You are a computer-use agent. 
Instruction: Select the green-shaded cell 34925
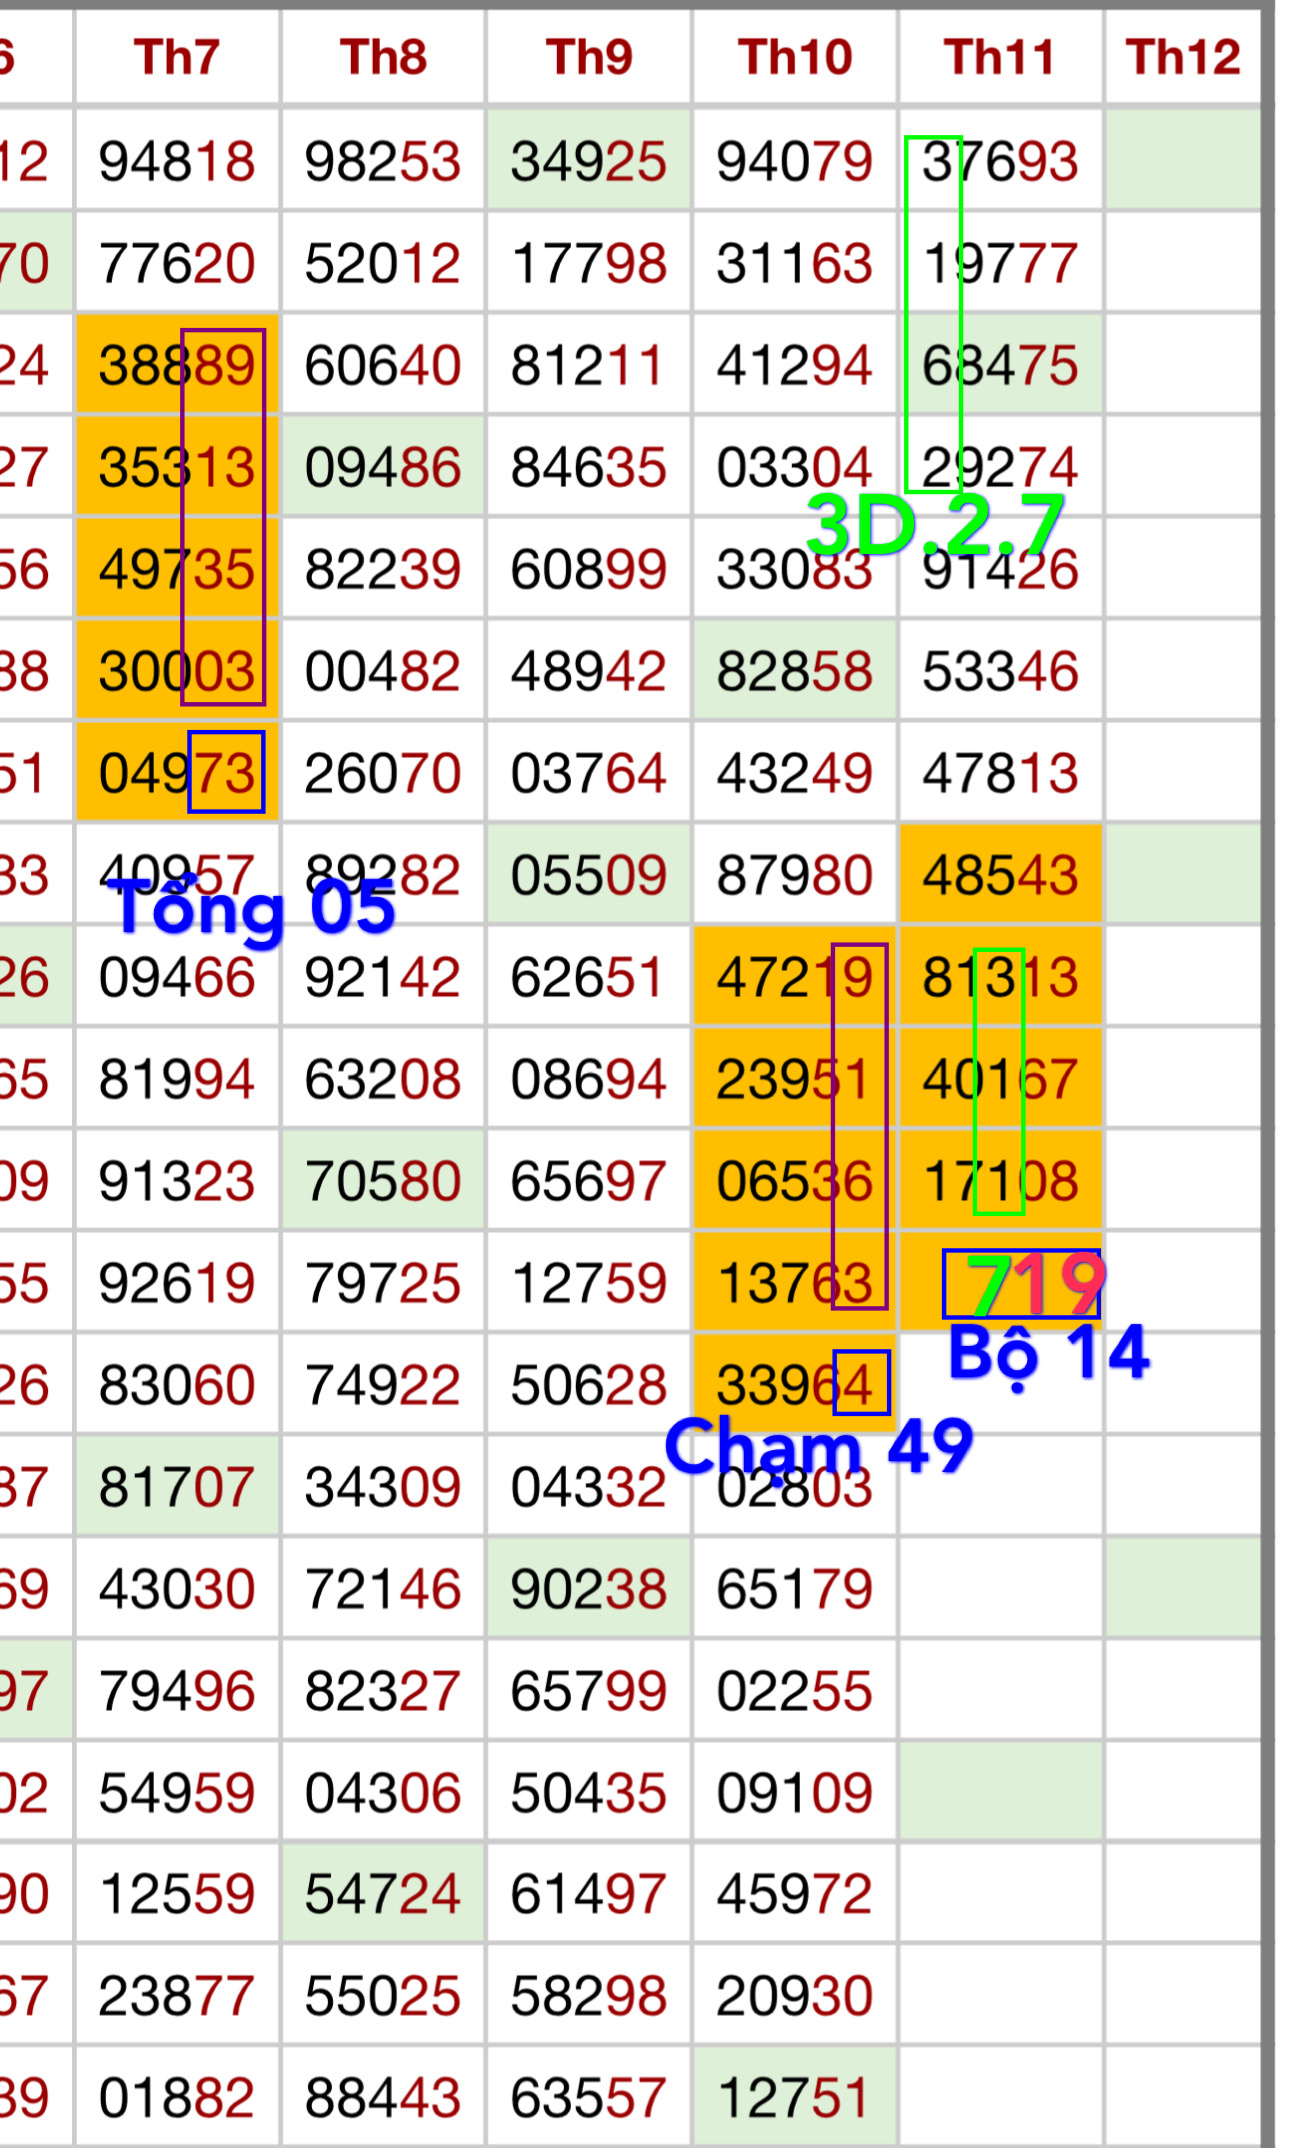pyautogui.click(x=589, y=161)
